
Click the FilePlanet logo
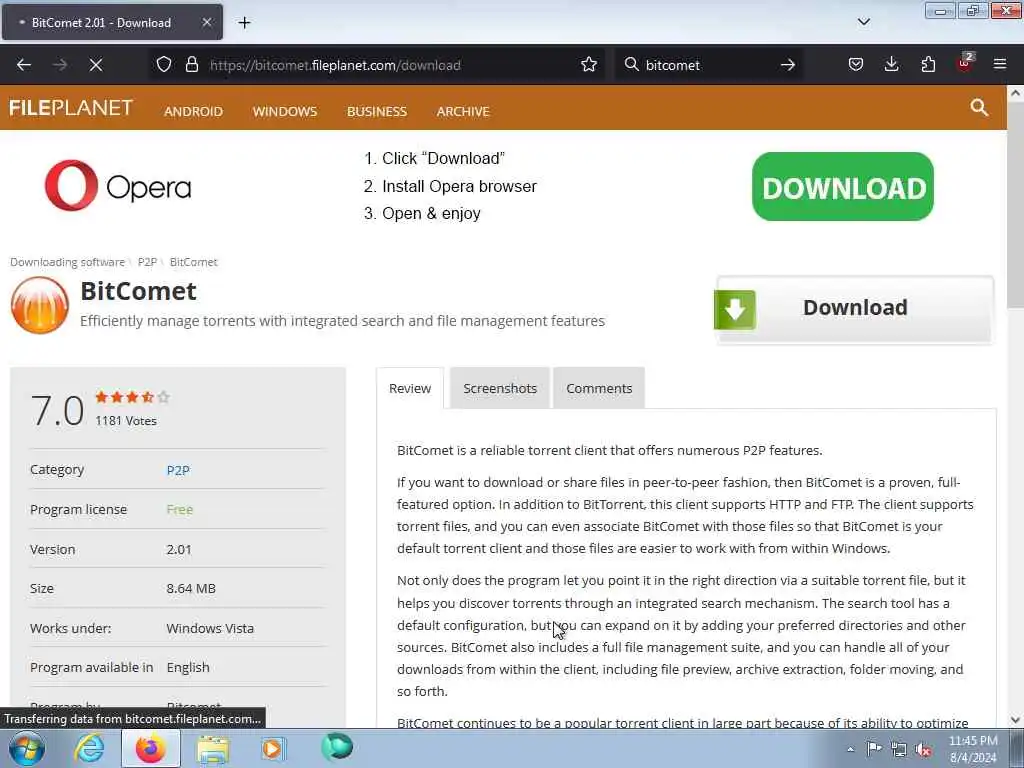71,108
